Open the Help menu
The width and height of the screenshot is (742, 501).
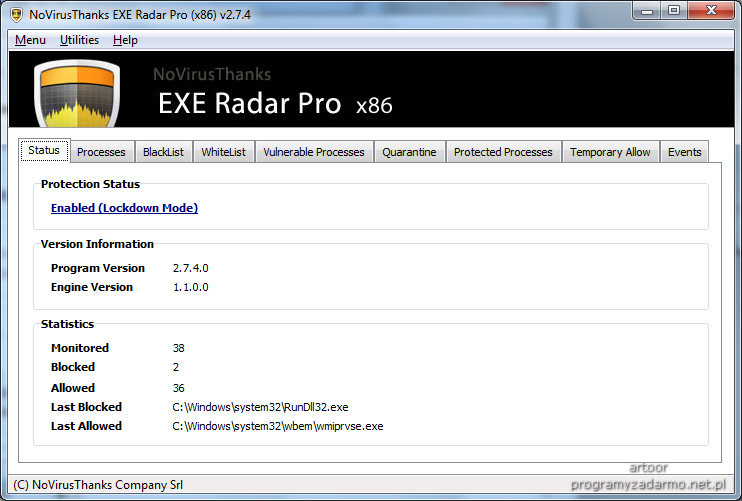point(125,40)
